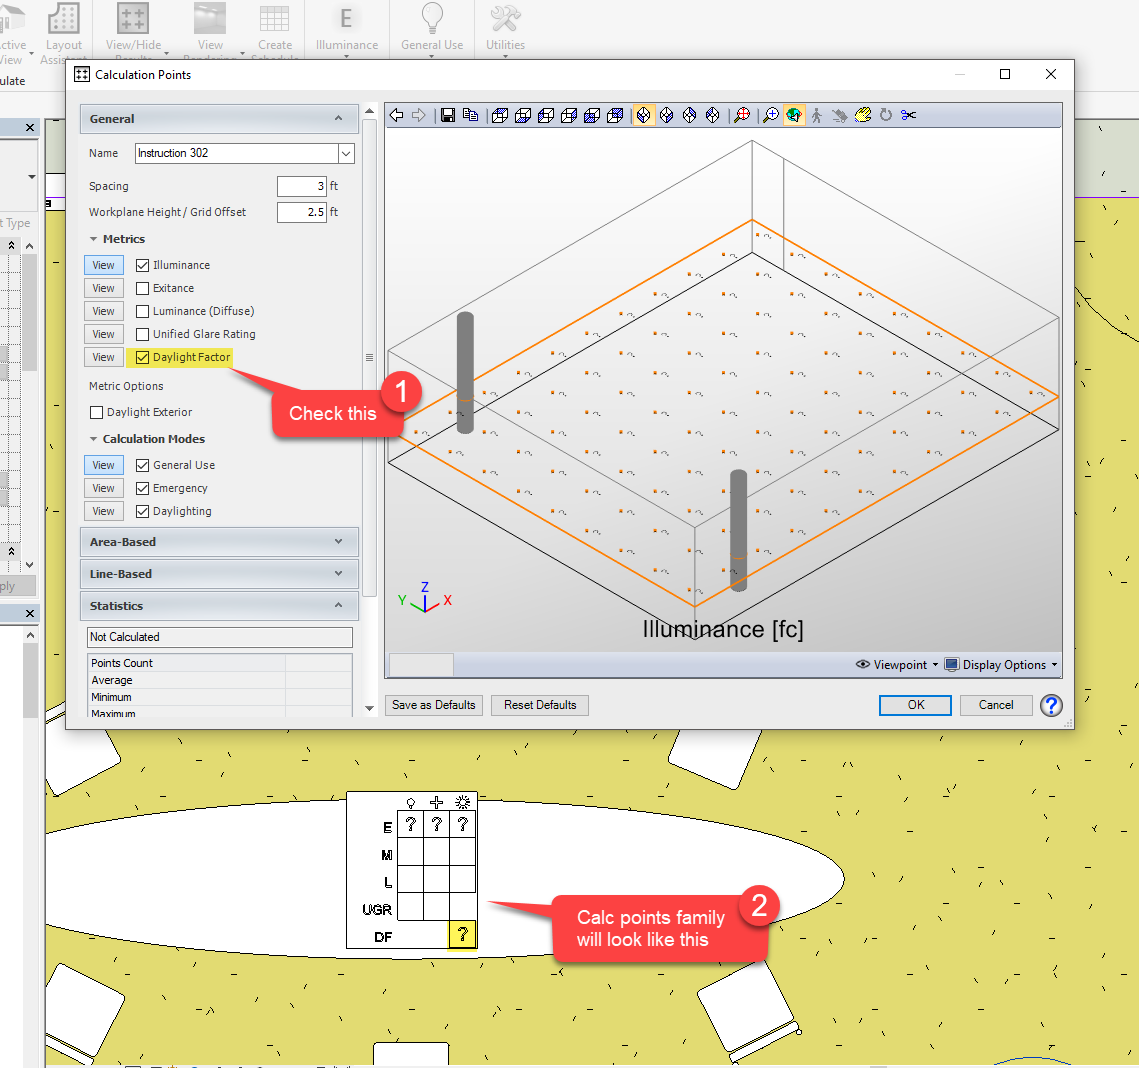The height and width of the screenshot is (1068, 1139).
Task: Collapse the General section header
Action: pos(219,118)
